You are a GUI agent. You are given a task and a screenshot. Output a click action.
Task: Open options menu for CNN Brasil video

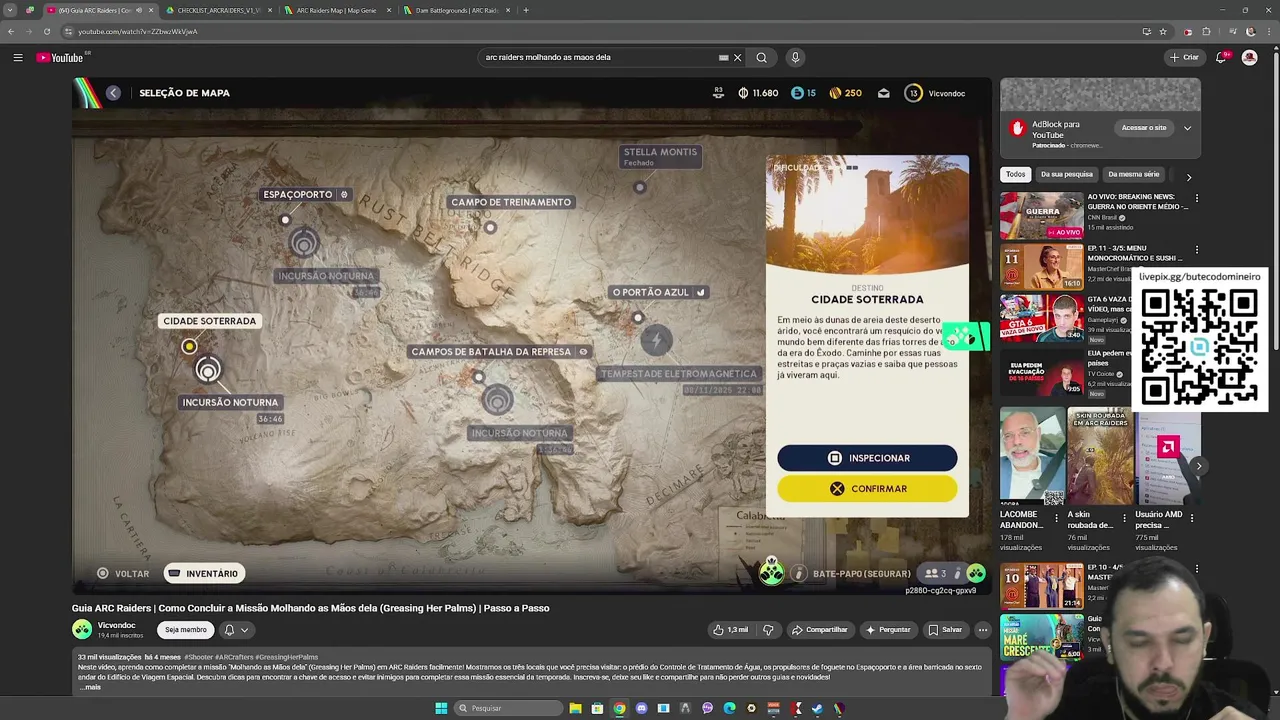pos(1196,198)
